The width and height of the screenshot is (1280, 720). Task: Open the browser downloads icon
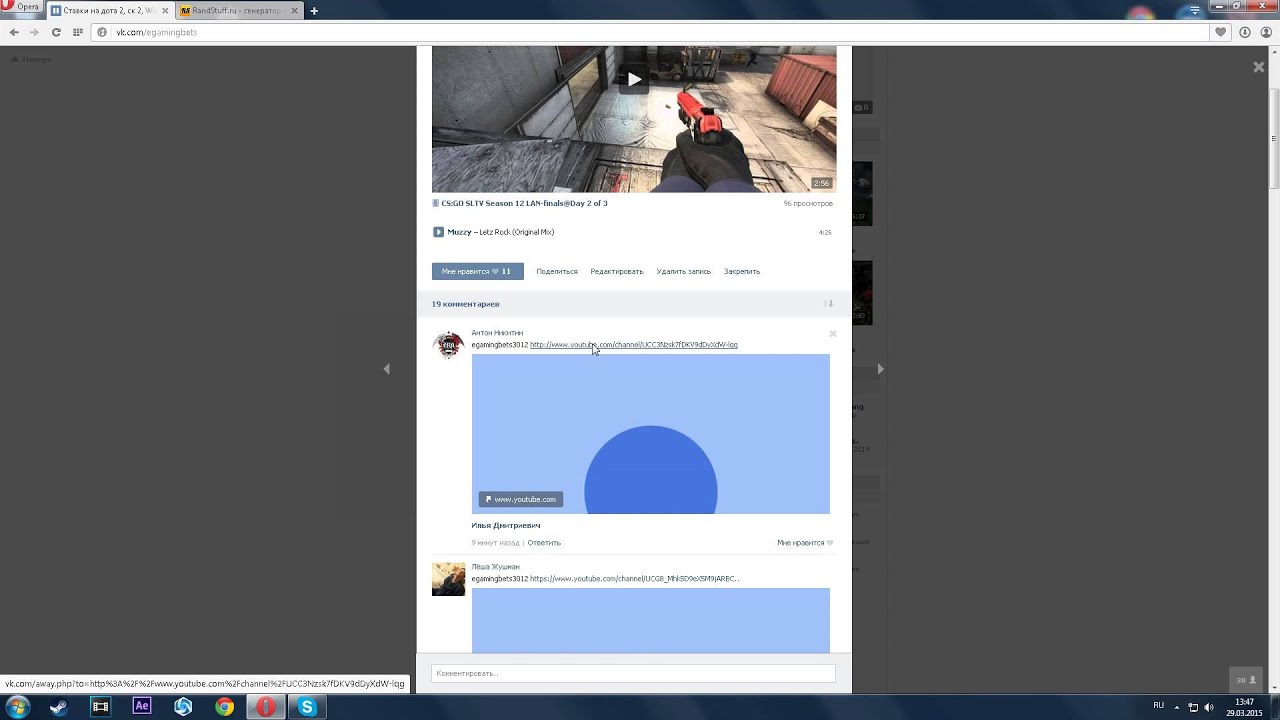1245,32
